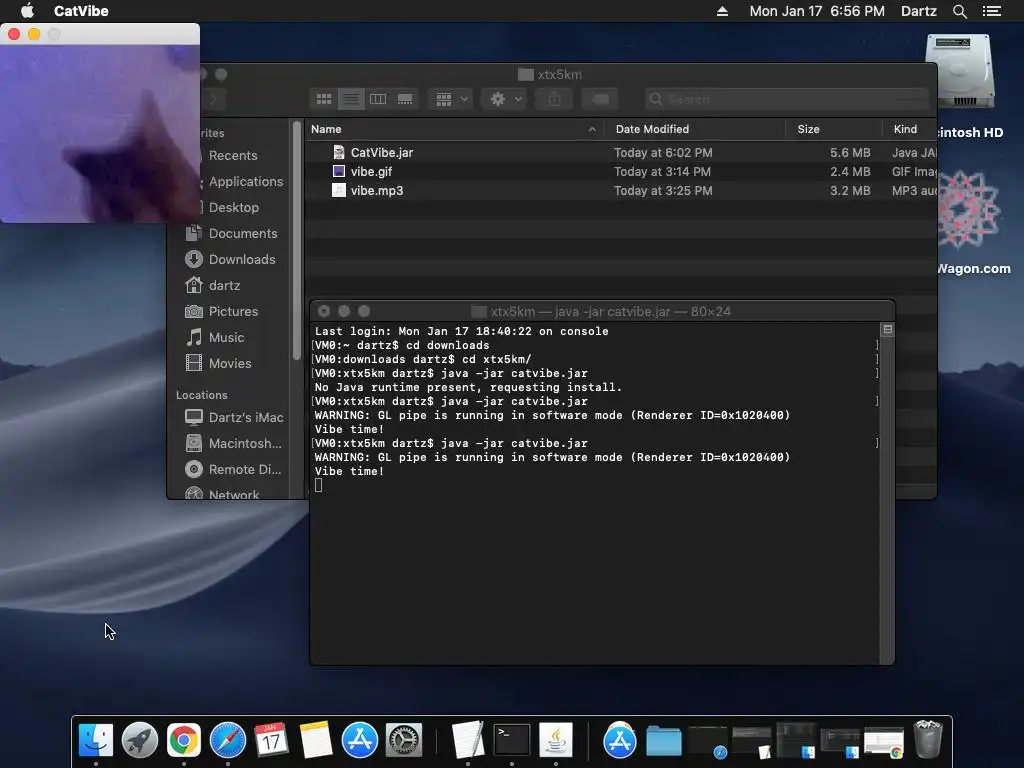The width and height of the screenshot is (1024, 768).
Task: Select Remote Disc in Finder sidebar
Action: pos(235,470)
